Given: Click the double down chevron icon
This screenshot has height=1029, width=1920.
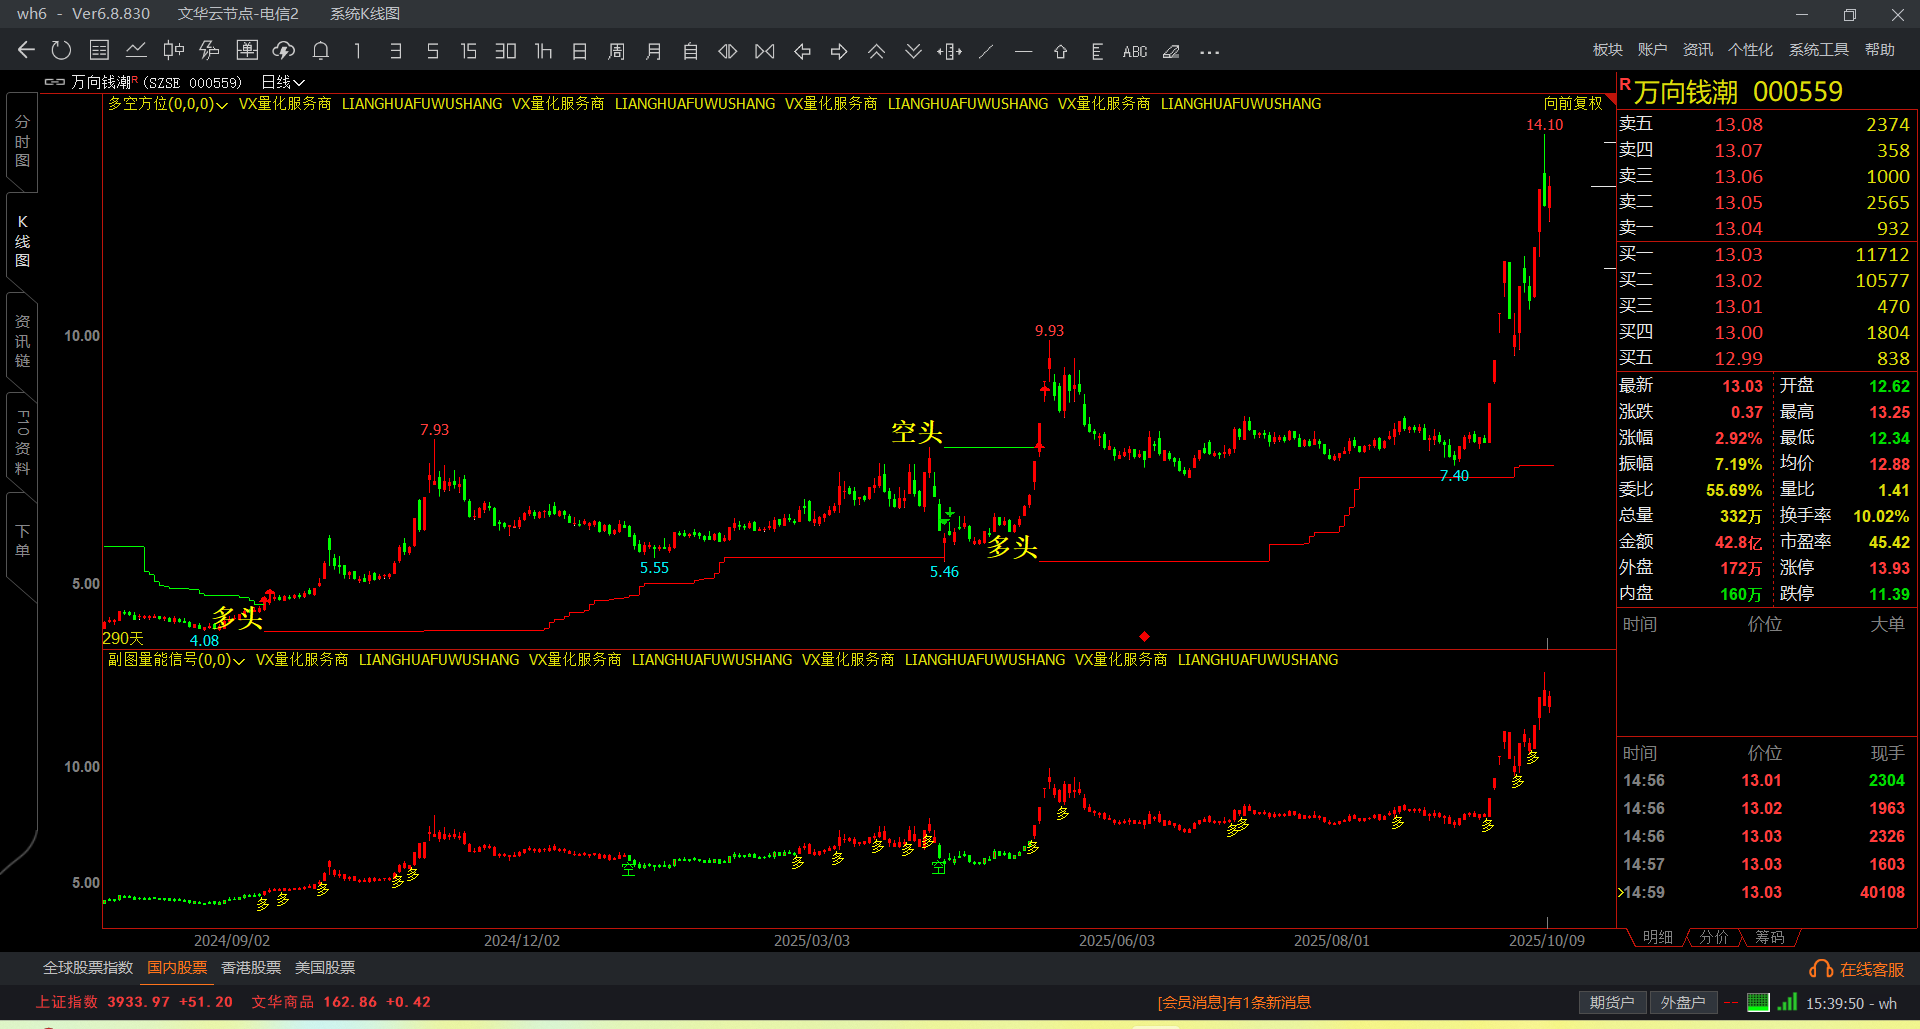Looking at the screenshot, I should [x=913, y=51].
